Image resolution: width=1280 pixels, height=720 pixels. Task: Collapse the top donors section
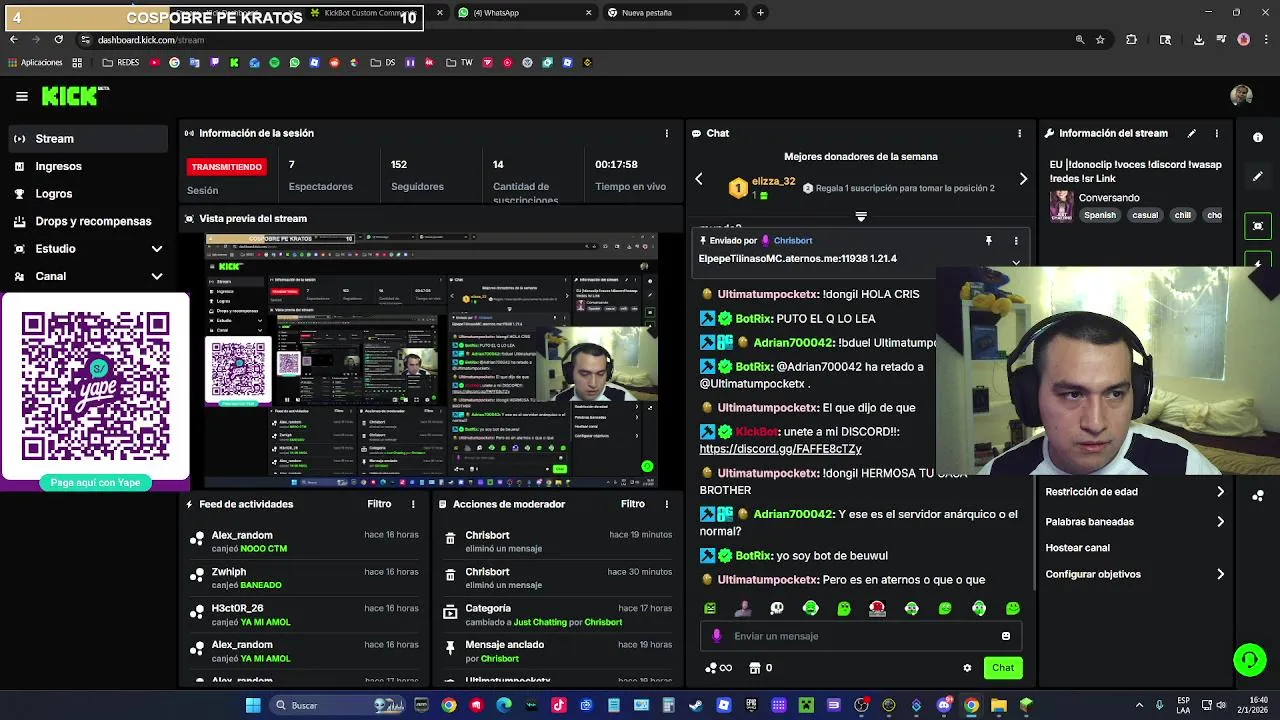tap(861, 216)
